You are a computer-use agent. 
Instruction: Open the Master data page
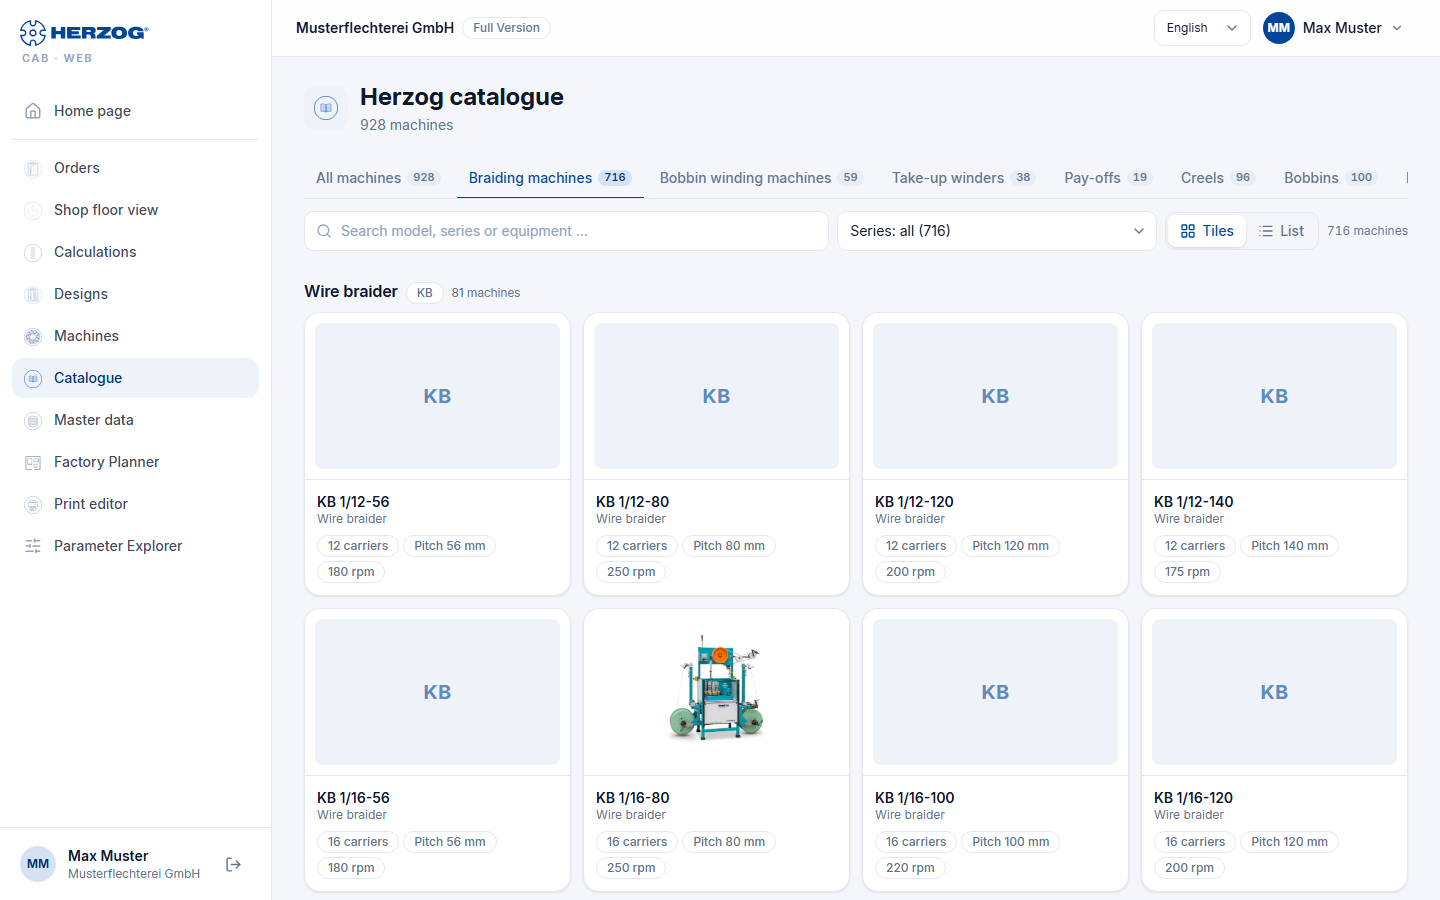coord(135,420)
